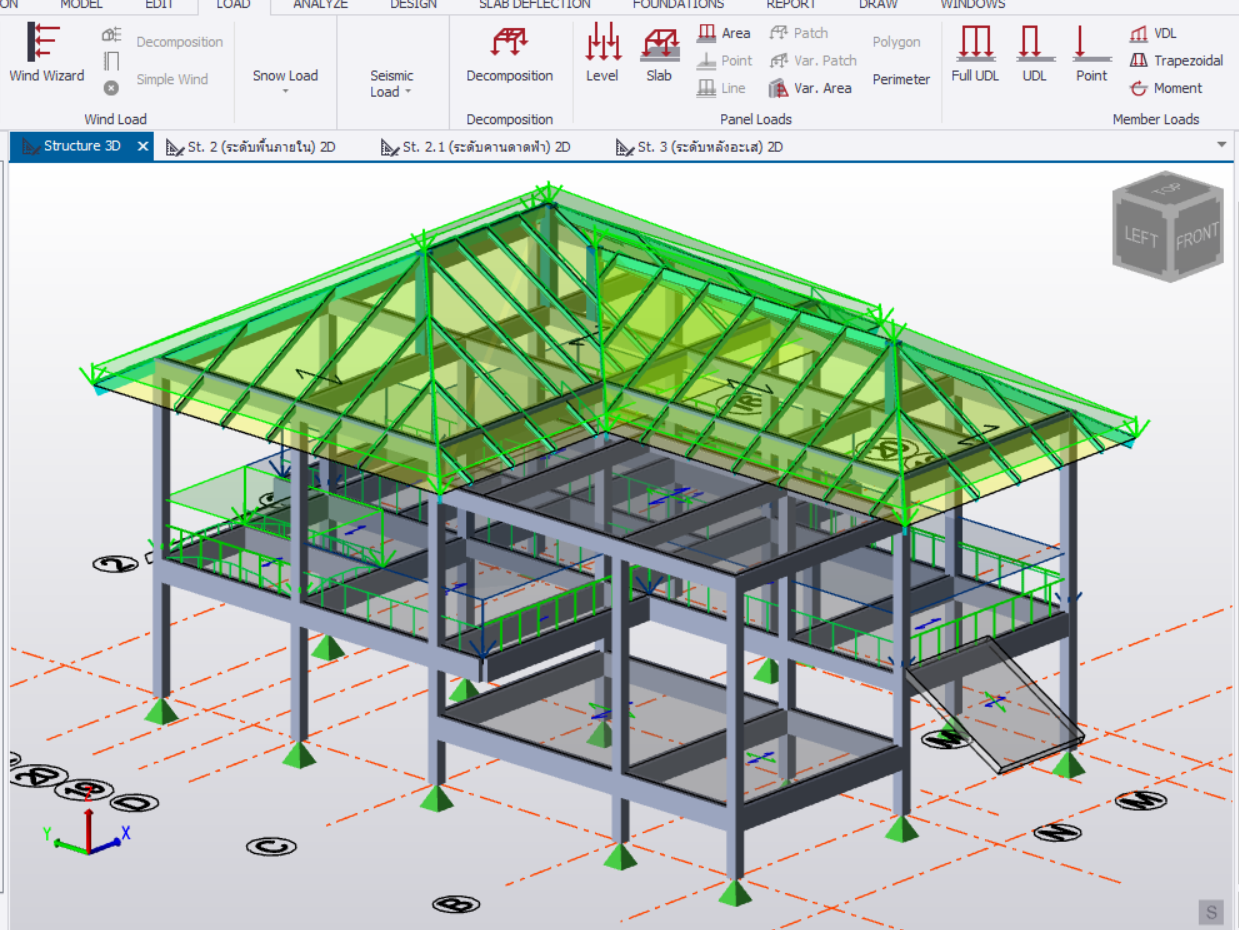Close the Structure 3D tab
Screen dimensions: 1239x930
point(143,146)
